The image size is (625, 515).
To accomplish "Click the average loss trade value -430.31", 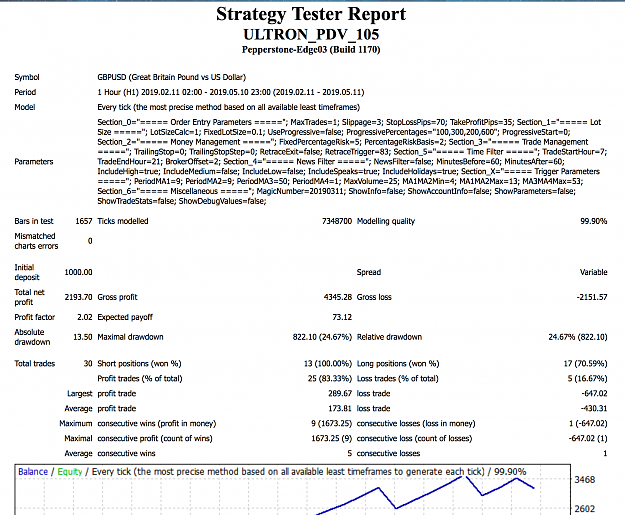I will pos(594,409).
